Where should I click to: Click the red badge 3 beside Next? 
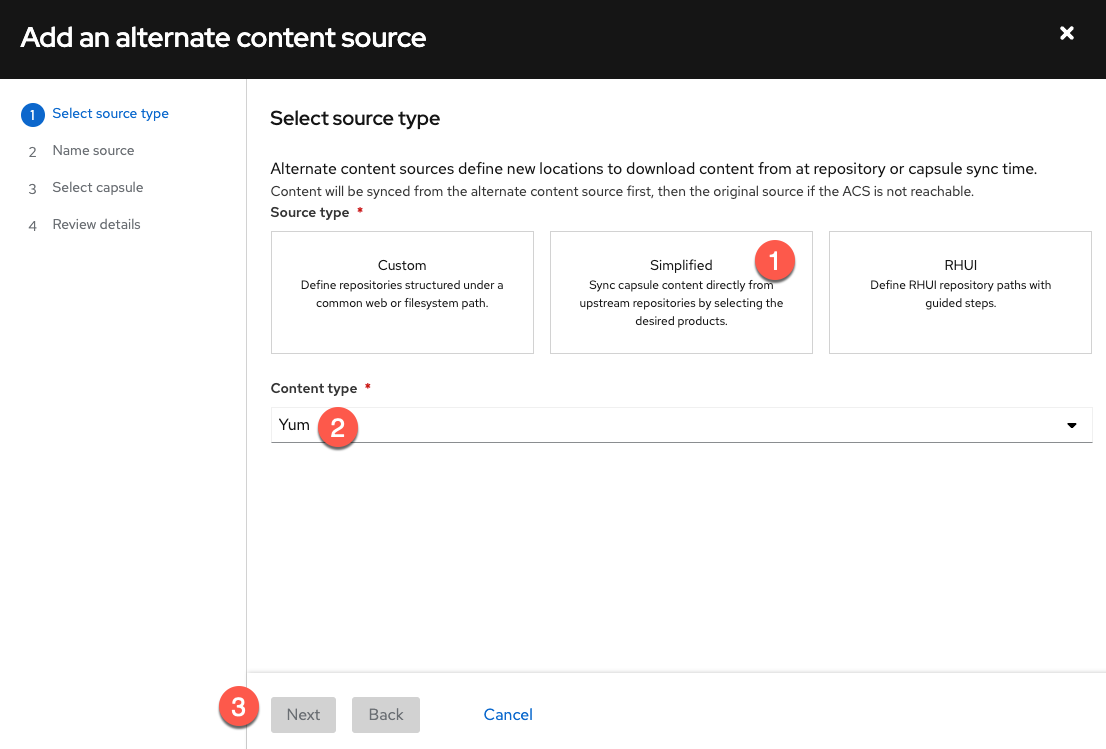tap(238, 708)
